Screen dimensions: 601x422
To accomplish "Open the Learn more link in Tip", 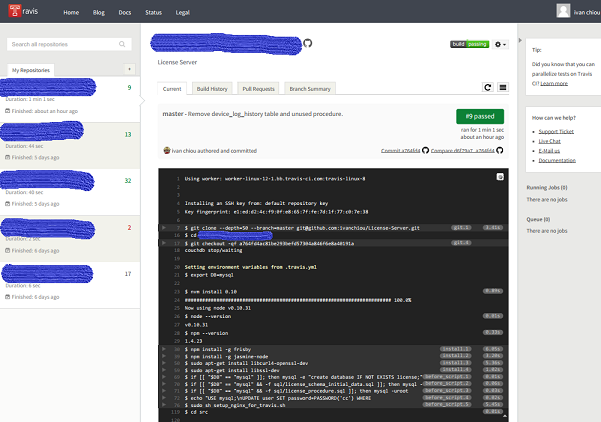I will click(554, 84).
